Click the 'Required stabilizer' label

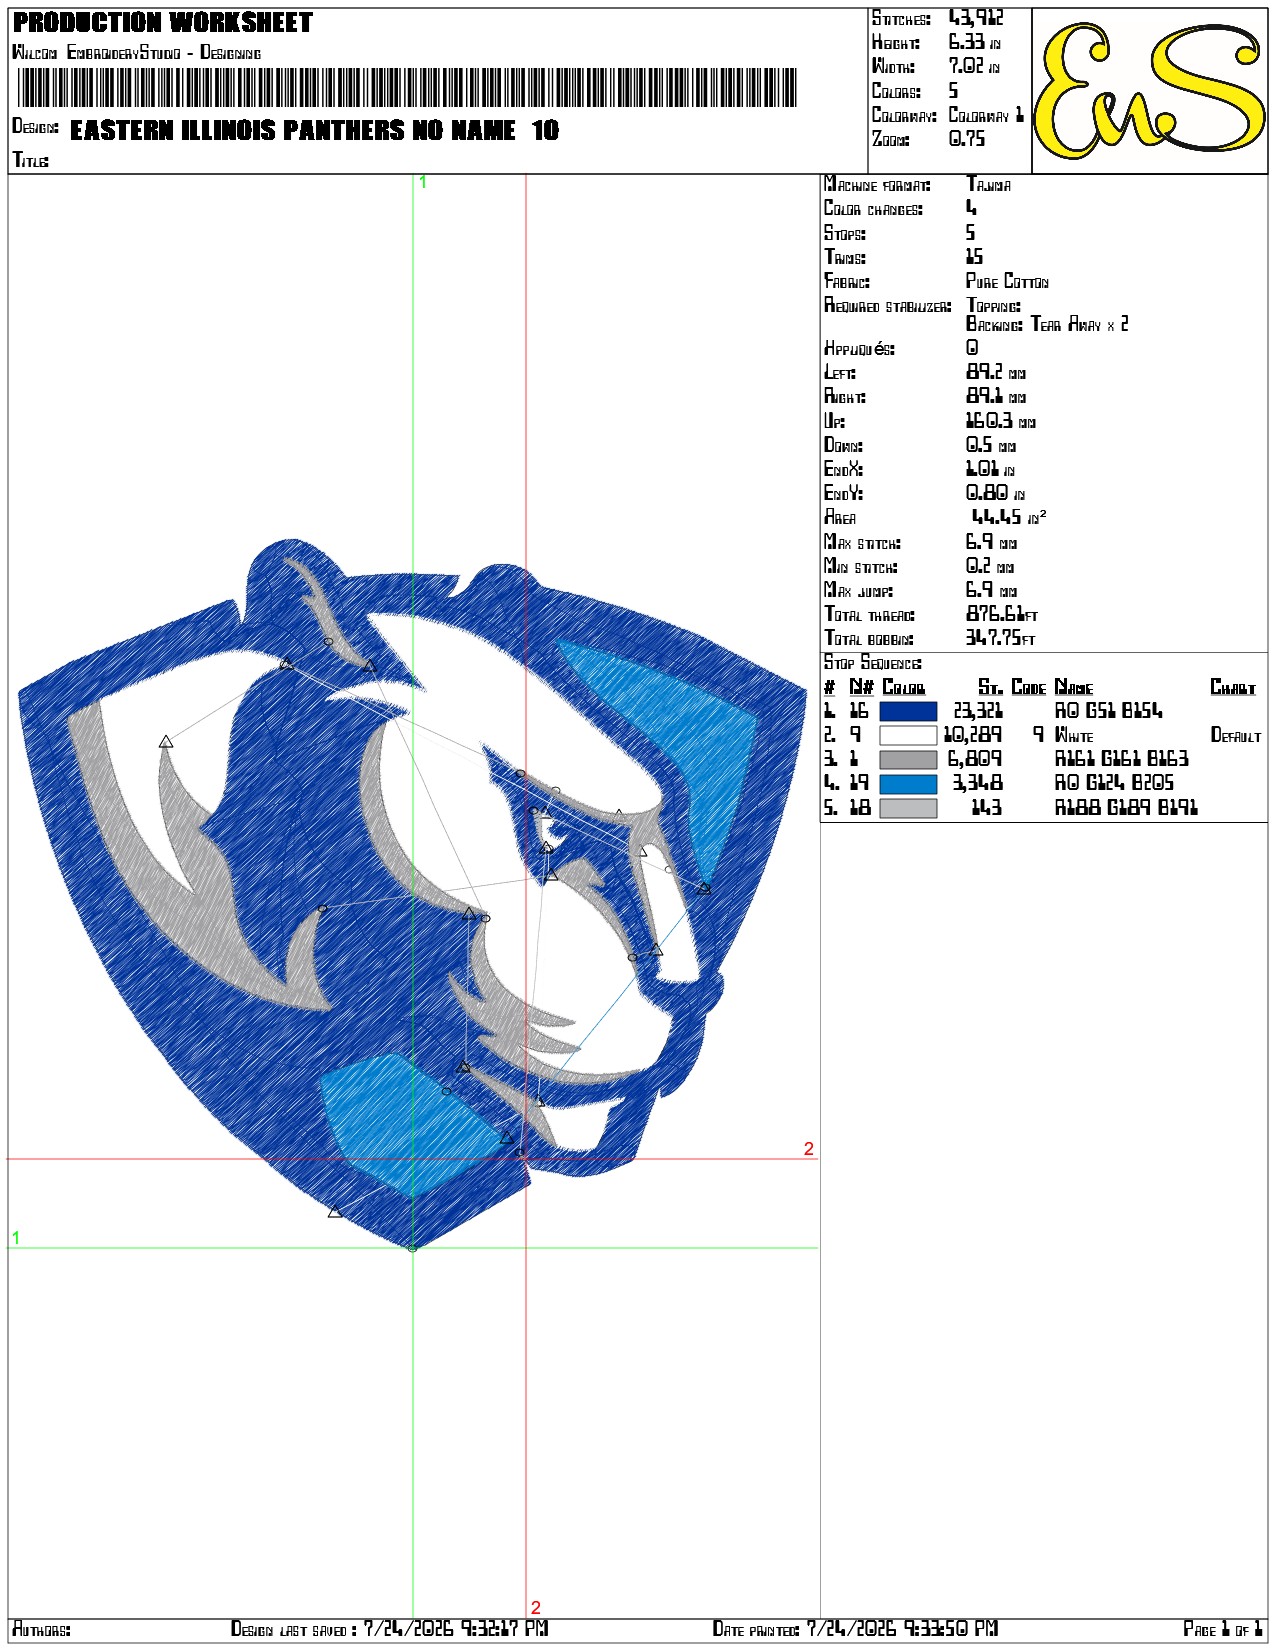pos(888,306)
